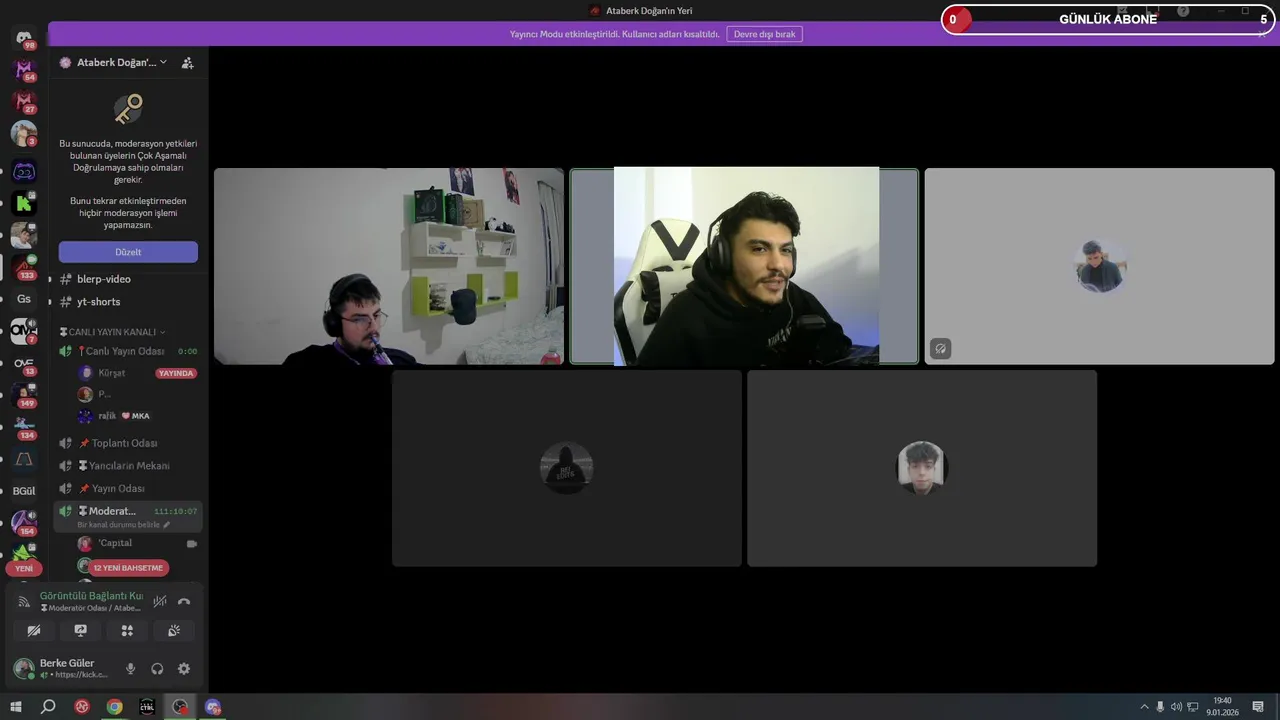Viewport: 1280px width, 720px height.
Task: Join Canlı Yayın Odası voice channel
Action: pos(128,351)
